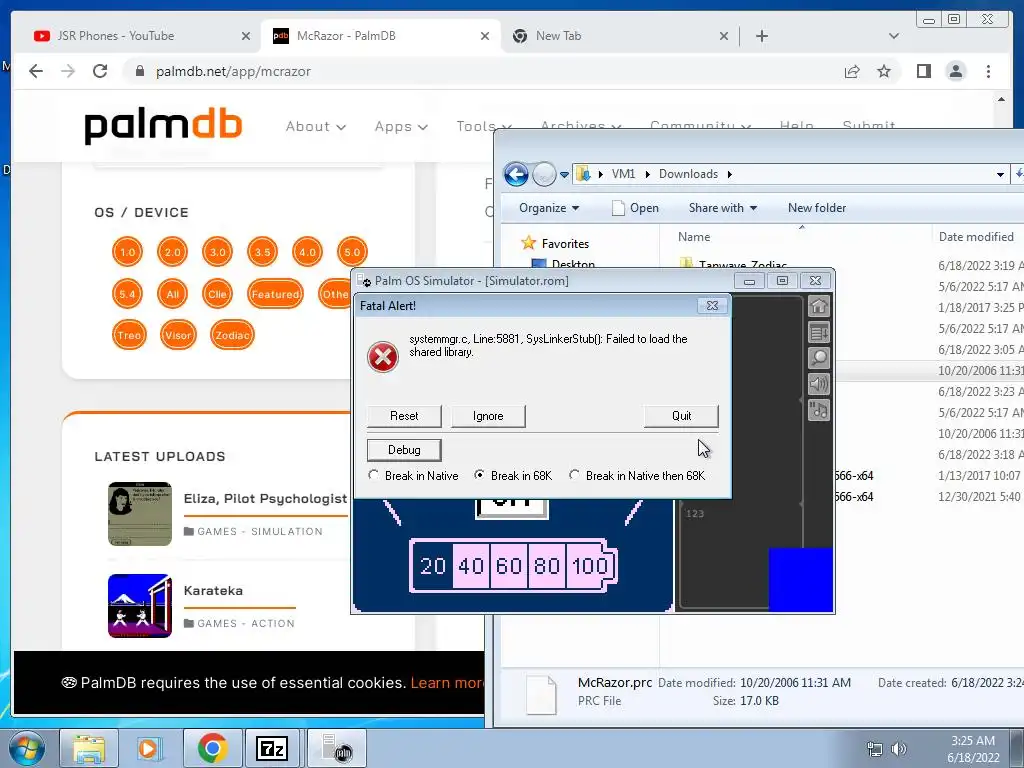Screen dimensions: 1024x768
Task: Toggle Chrome side panel icon
Action: (923, 71)
